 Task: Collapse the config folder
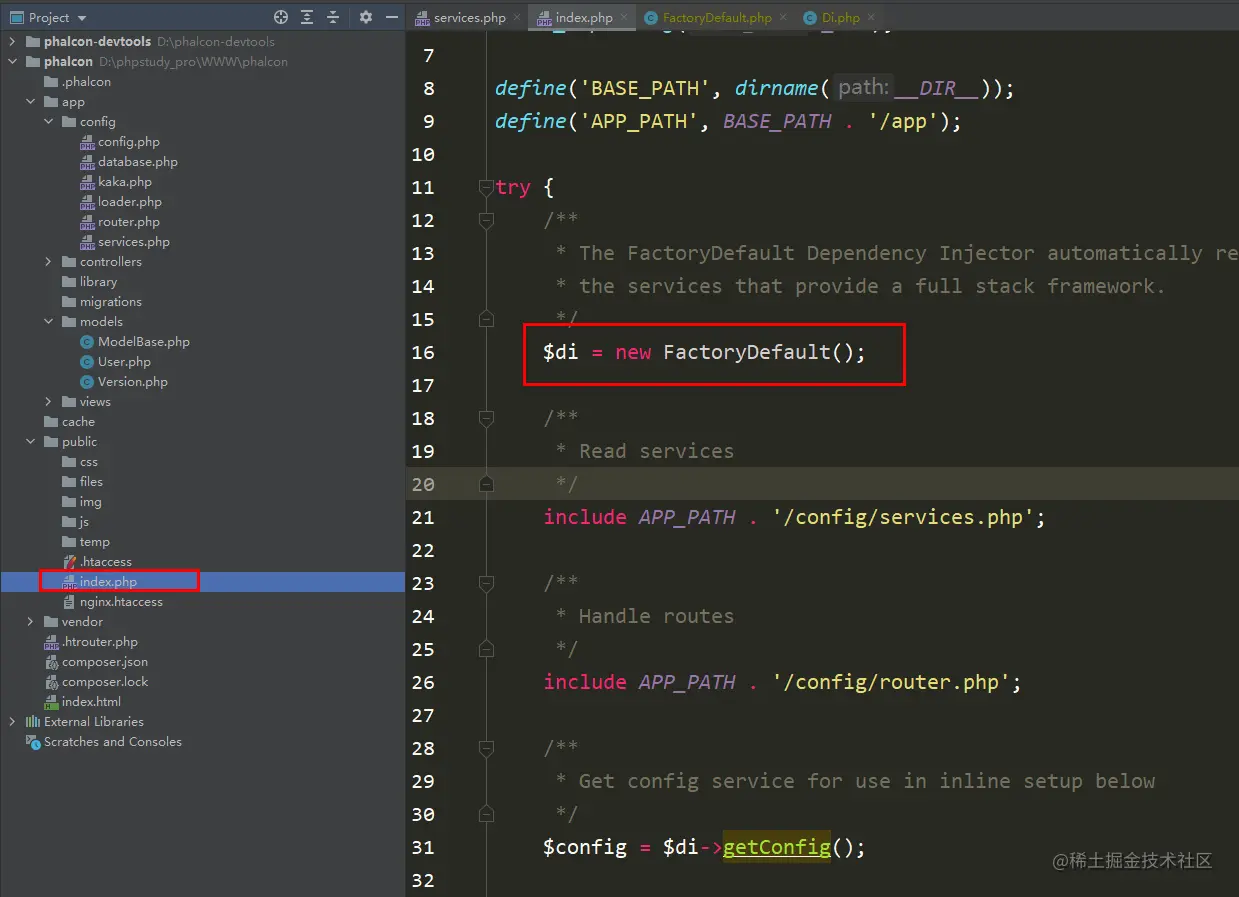49,122
